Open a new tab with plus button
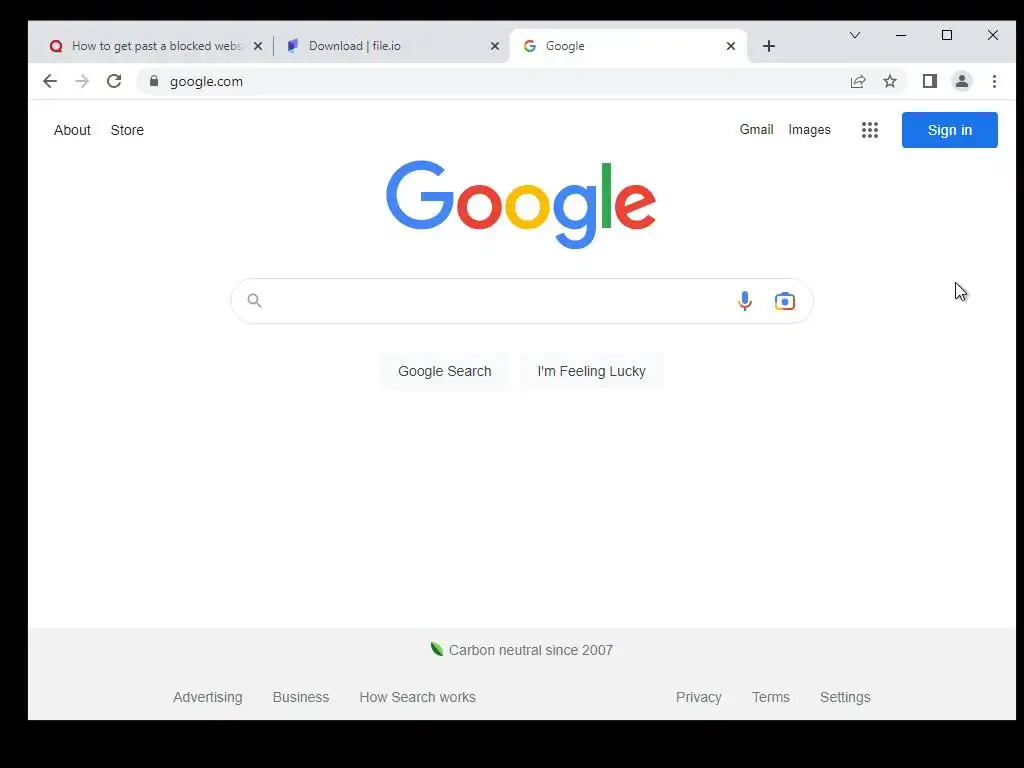 point(769,46)
